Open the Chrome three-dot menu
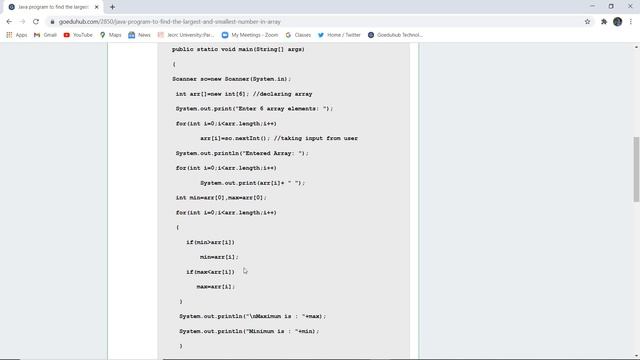Screen dimensions: 640x360 pyautogui.click(x=631, y=22)
